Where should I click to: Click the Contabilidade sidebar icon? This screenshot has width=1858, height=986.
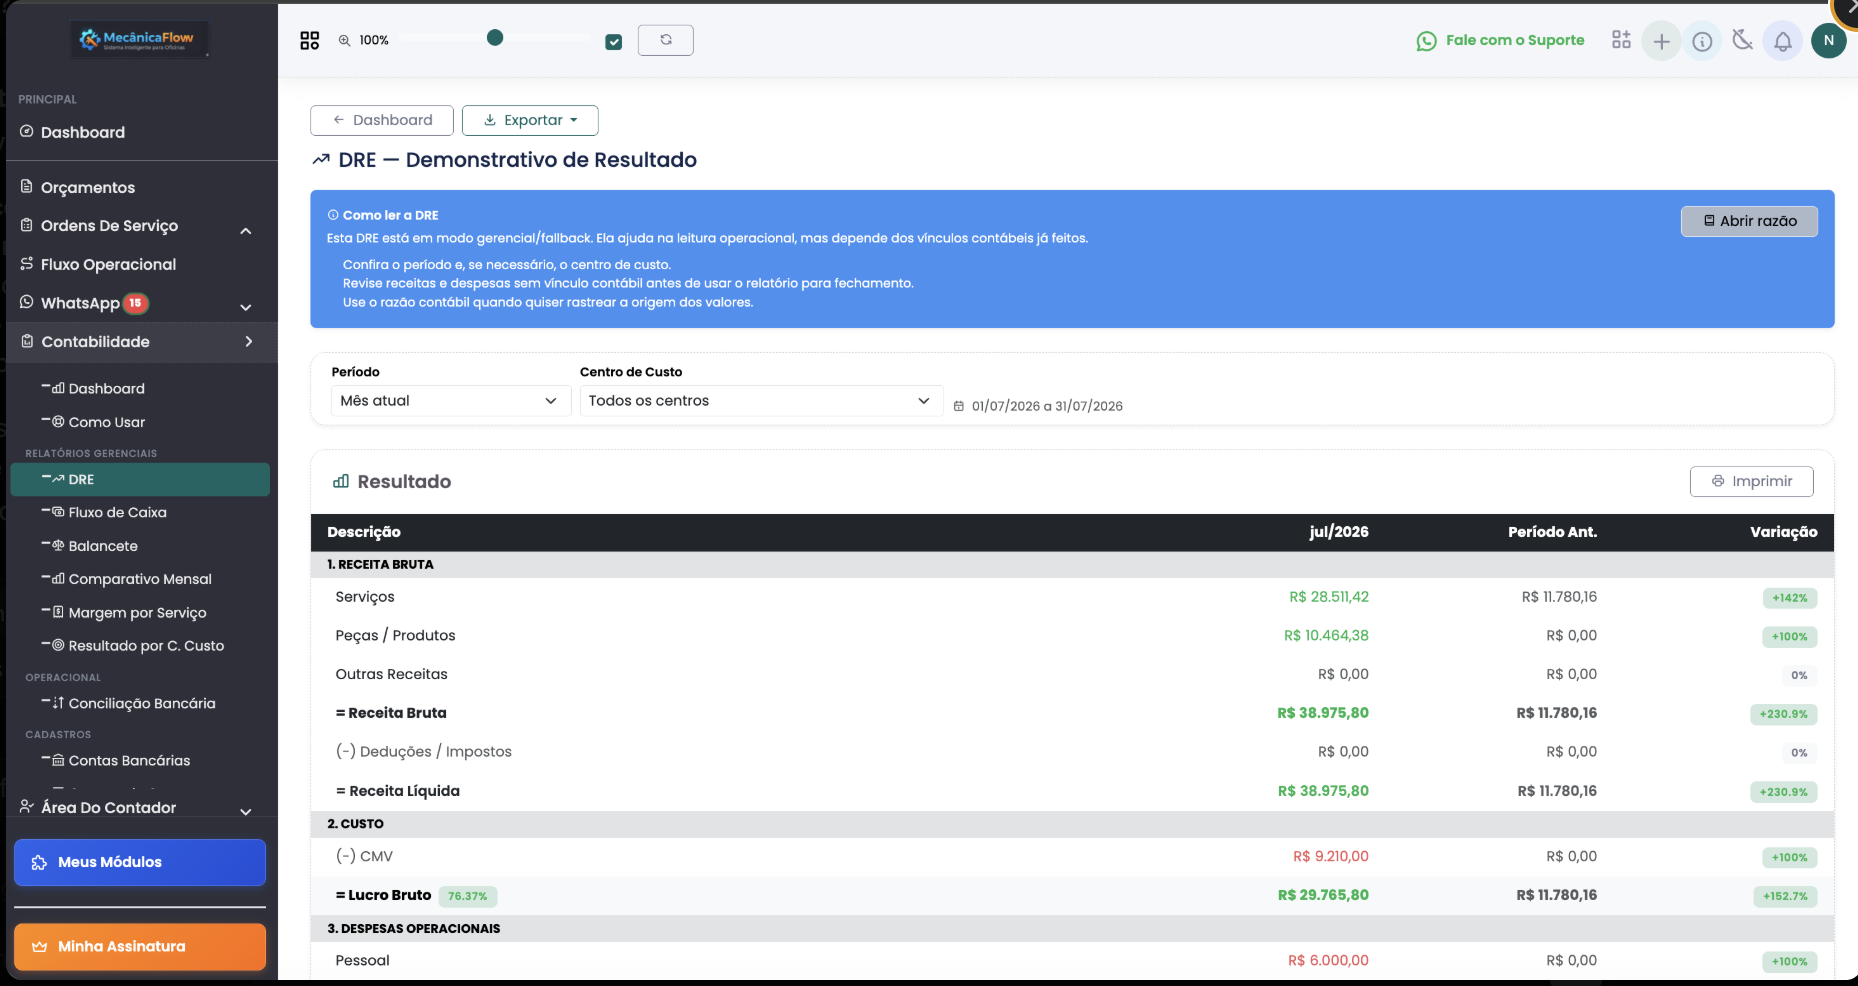[27, 341]
